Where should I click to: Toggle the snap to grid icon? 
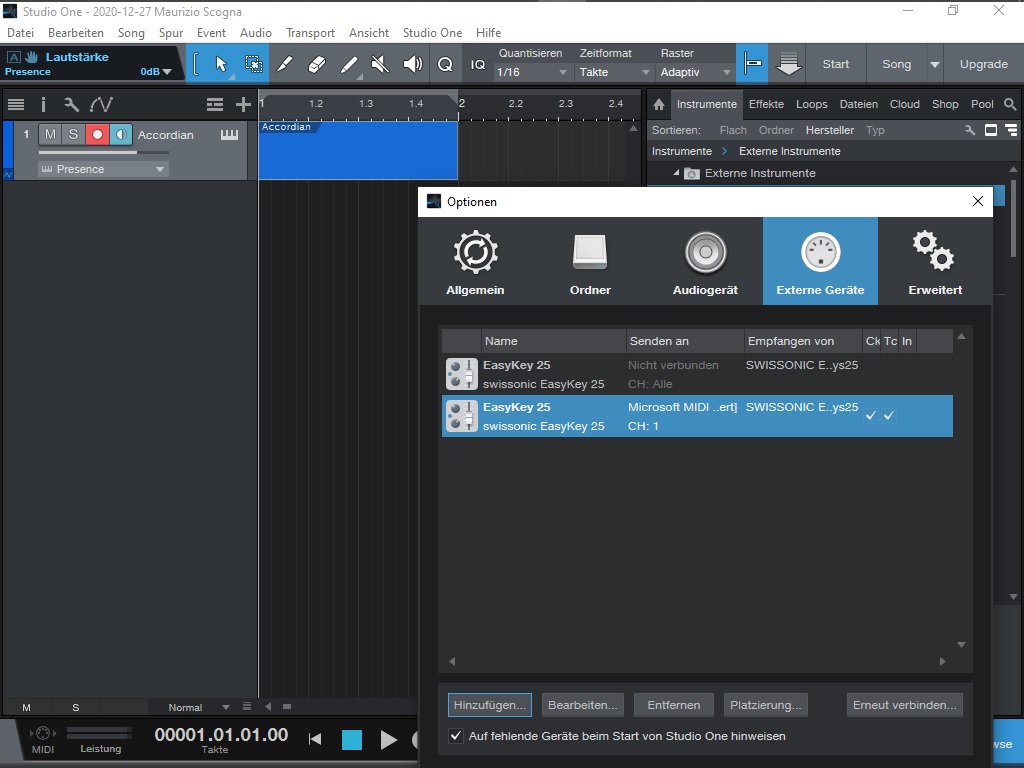[x=752, y=64]
